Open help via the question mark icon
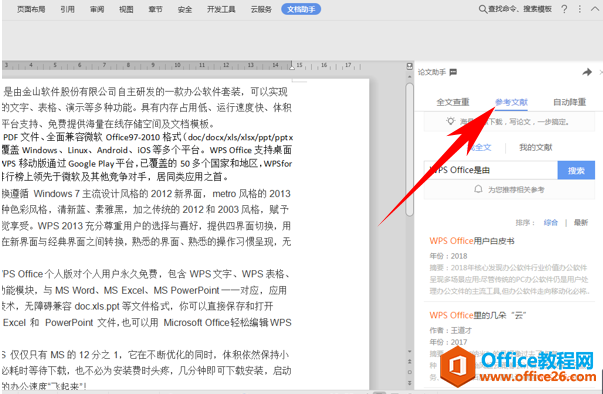The image size is (603, 394). [564, 9]
